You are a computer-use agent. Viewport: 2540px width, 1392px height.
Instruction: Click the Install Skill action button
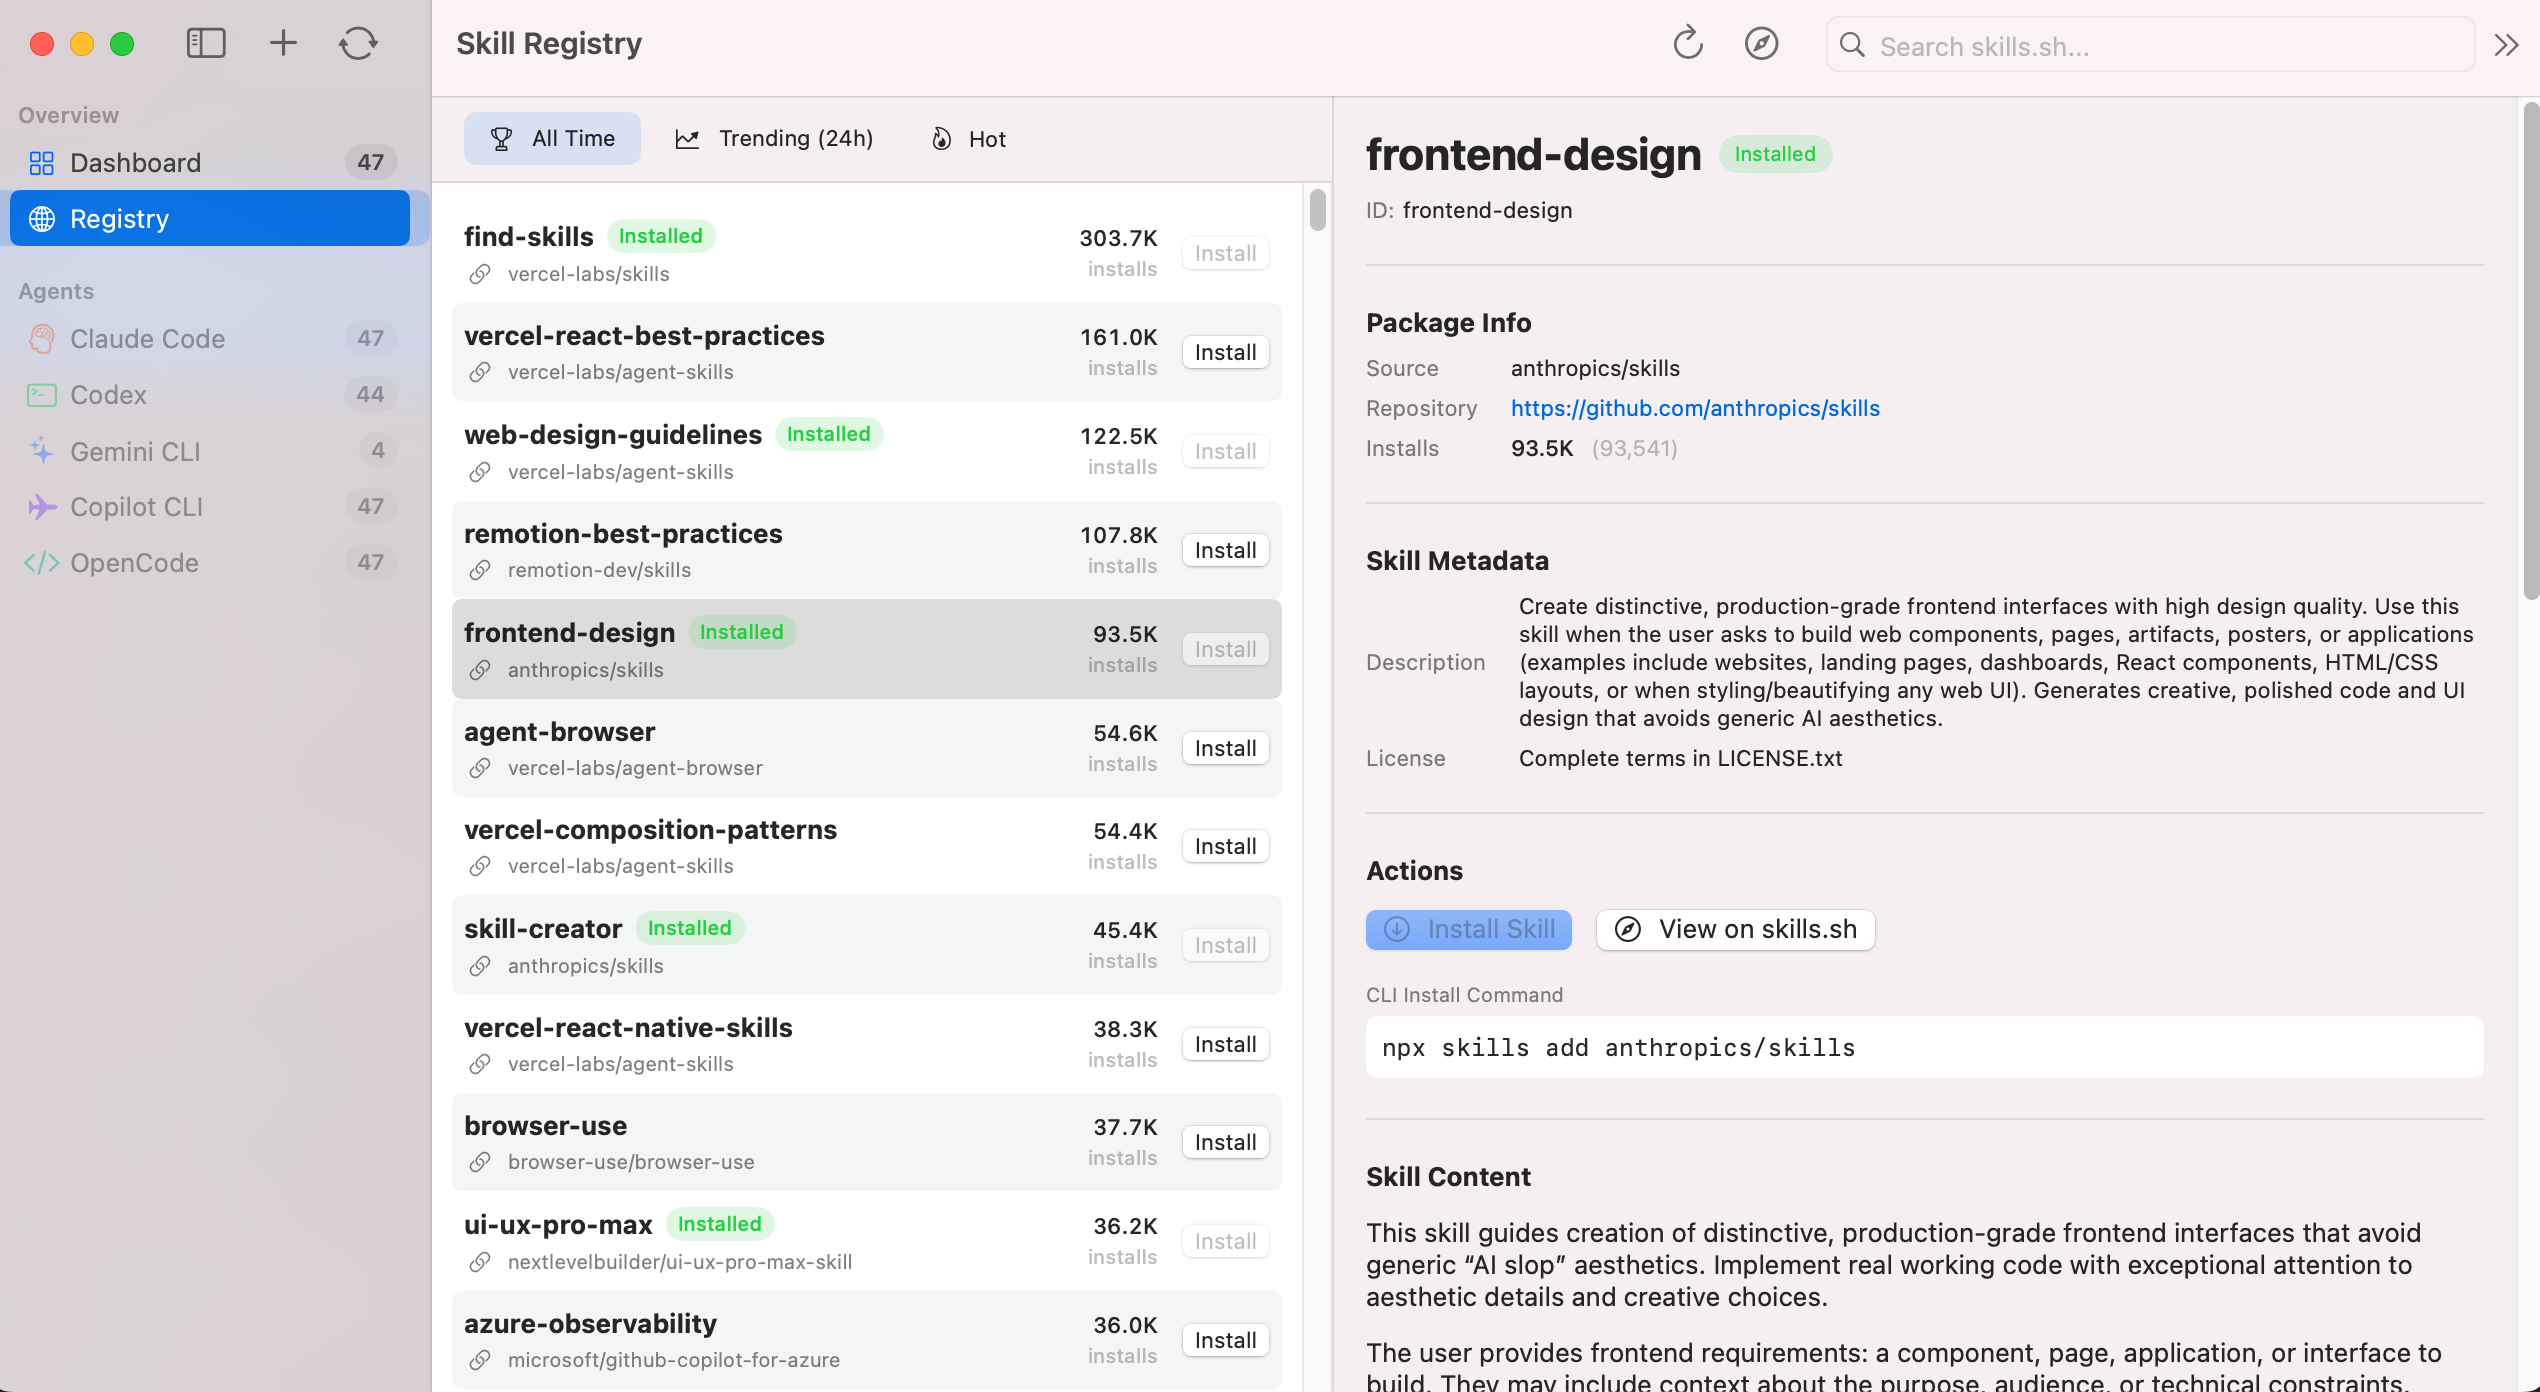1467,929
